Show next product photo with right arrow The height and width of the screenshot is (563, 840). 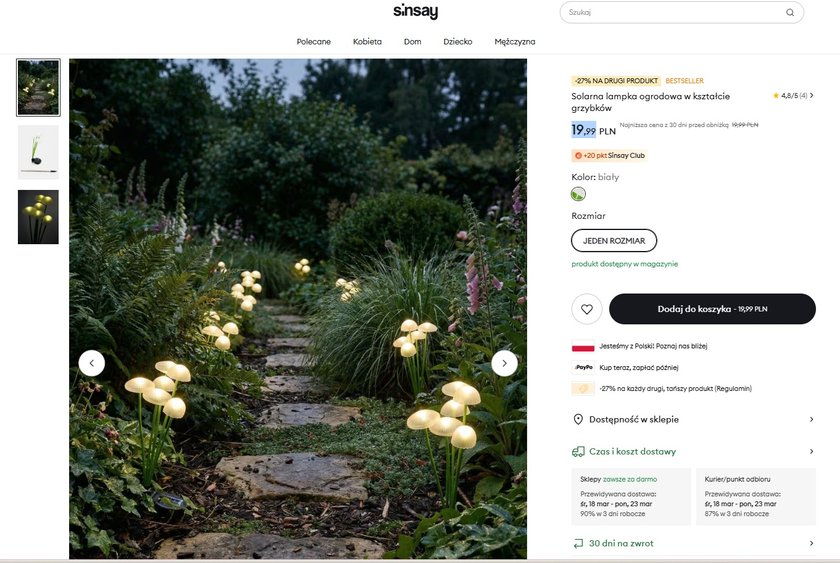tap(505, 363)
